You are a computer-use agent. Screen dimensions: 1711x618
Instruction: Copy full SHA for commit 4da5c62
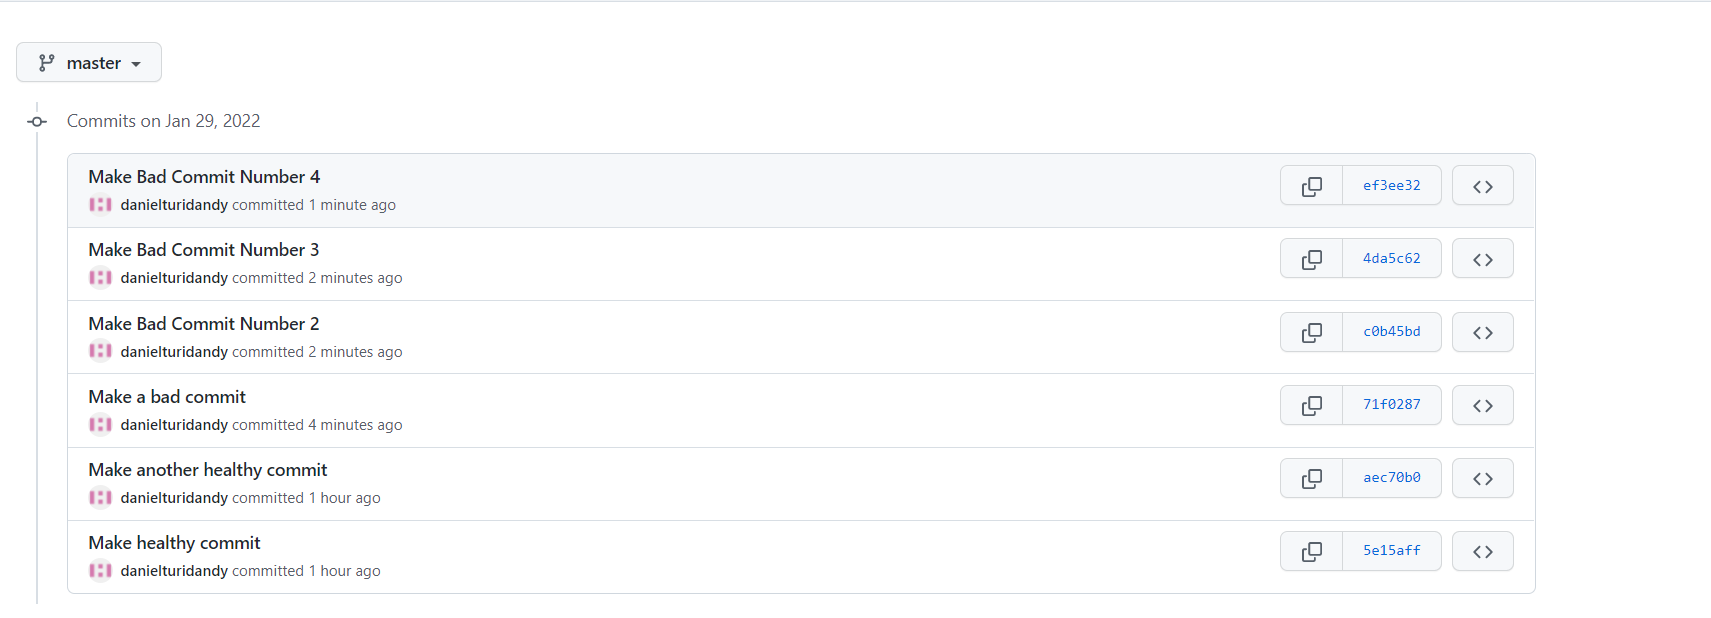1311,259
